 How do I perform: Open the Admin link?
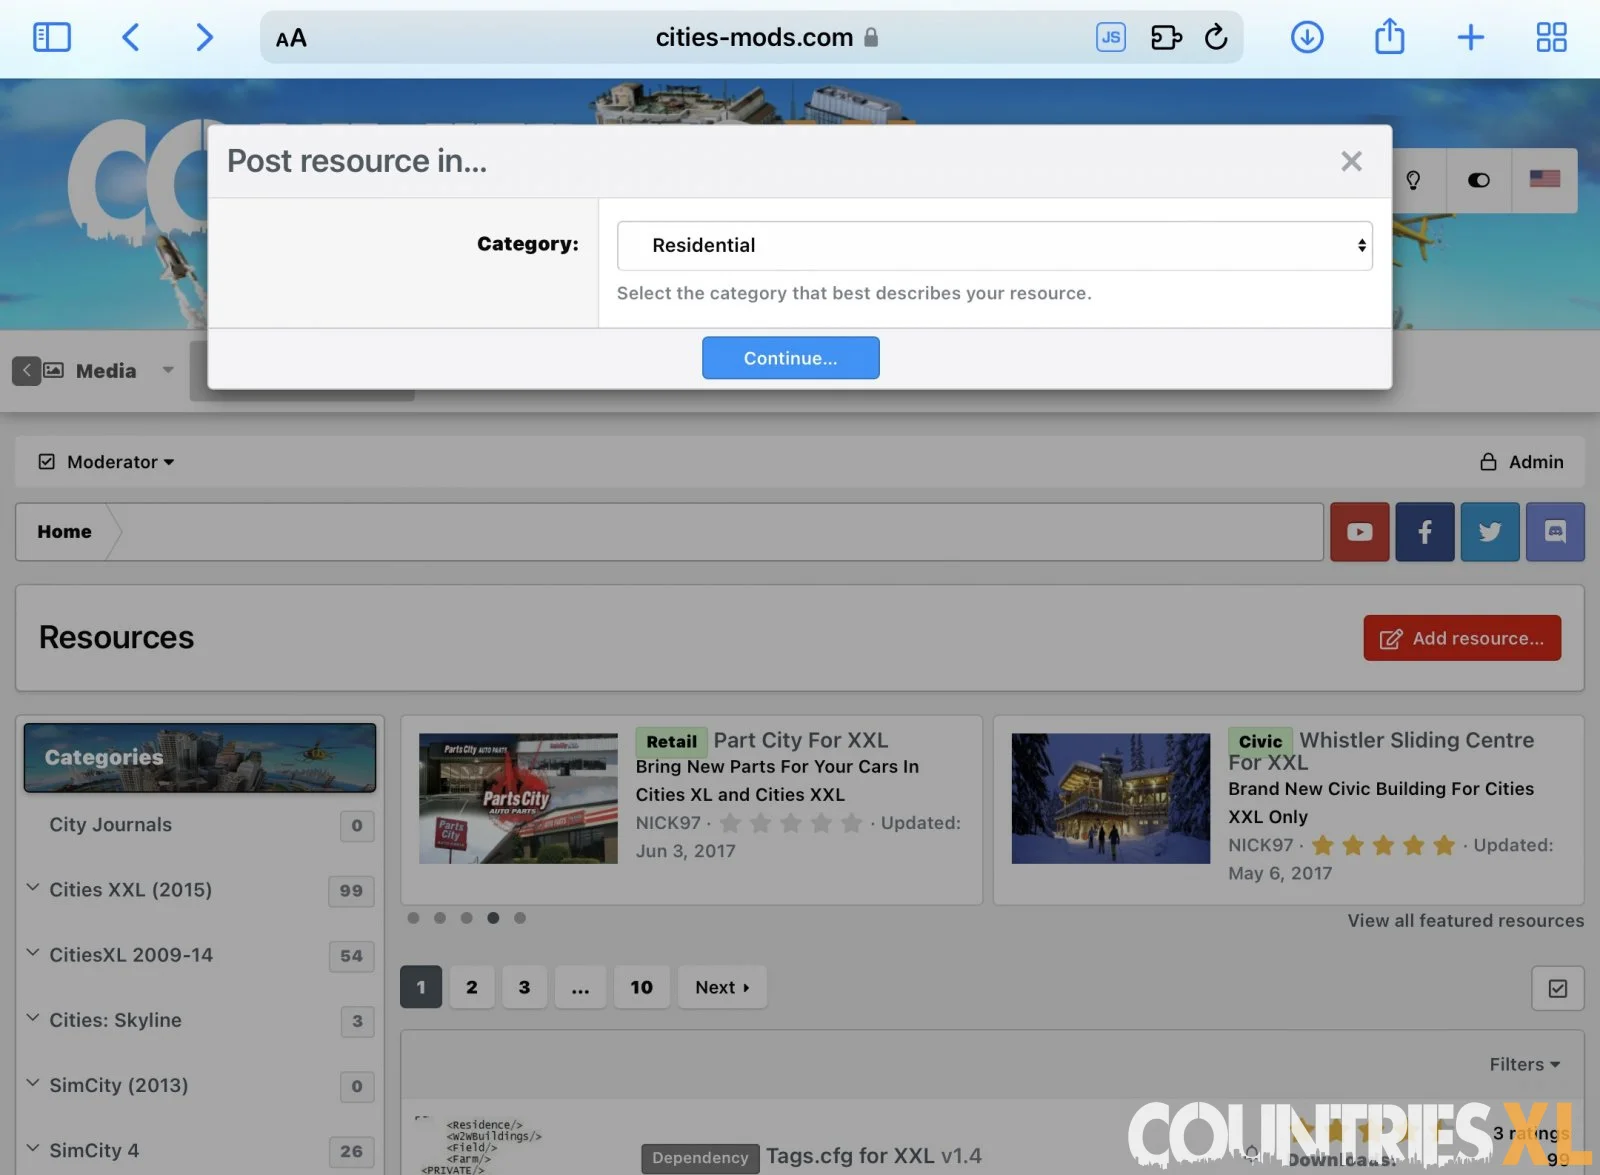(1521, 462)
